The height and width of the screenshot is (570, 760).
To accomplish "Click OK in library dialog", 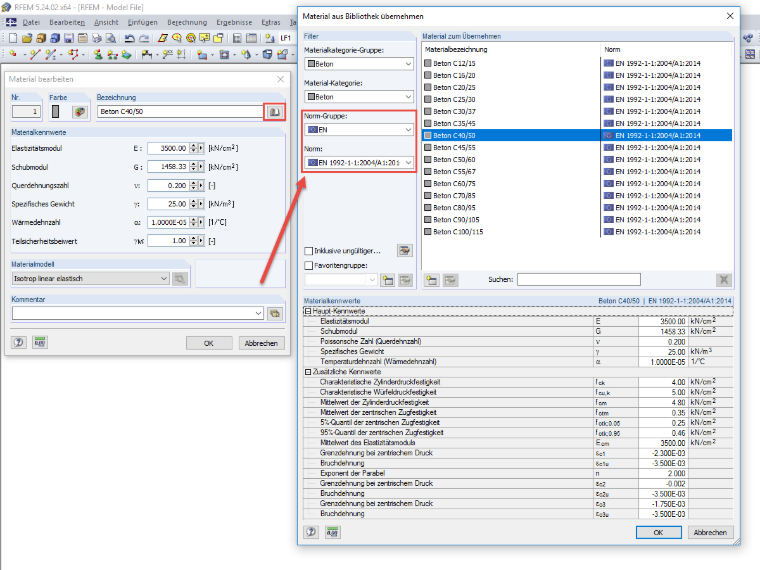I will (x=658, y=532).
